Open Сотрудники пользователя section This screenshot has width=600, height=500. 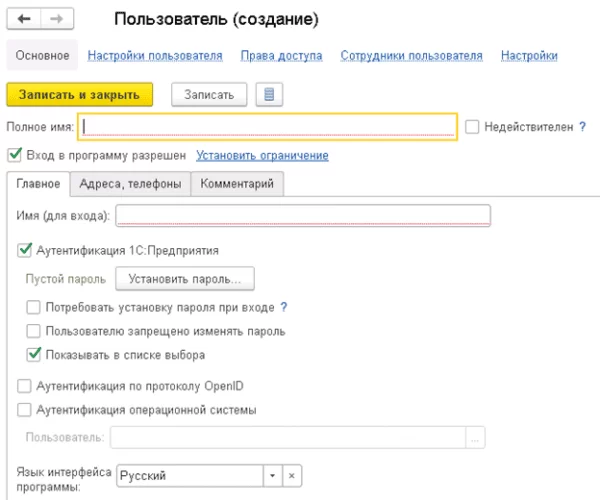(x=411, y=55)
